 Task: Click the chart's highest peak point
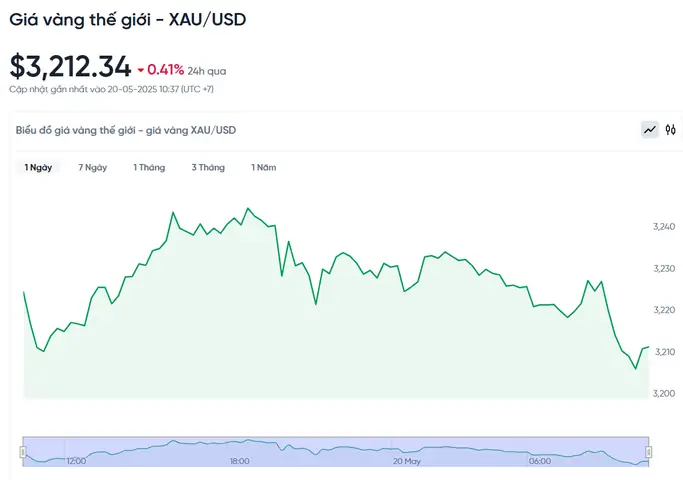(248, 208)
